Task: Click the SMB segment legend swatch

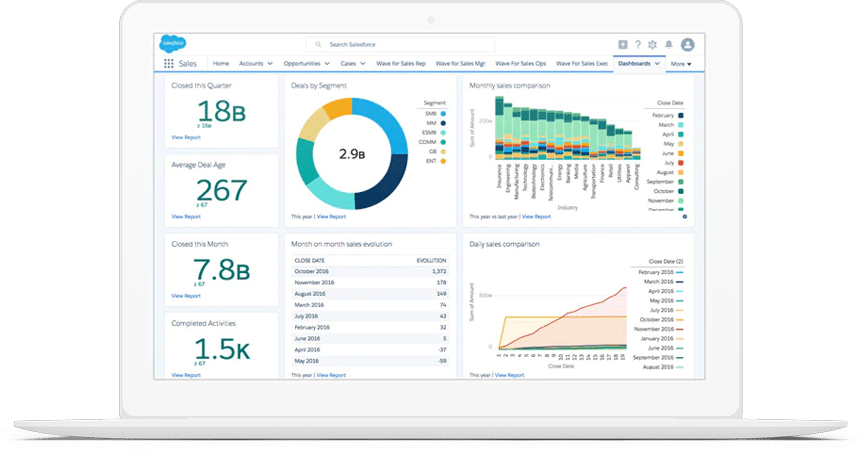Action: coord(443,114)
